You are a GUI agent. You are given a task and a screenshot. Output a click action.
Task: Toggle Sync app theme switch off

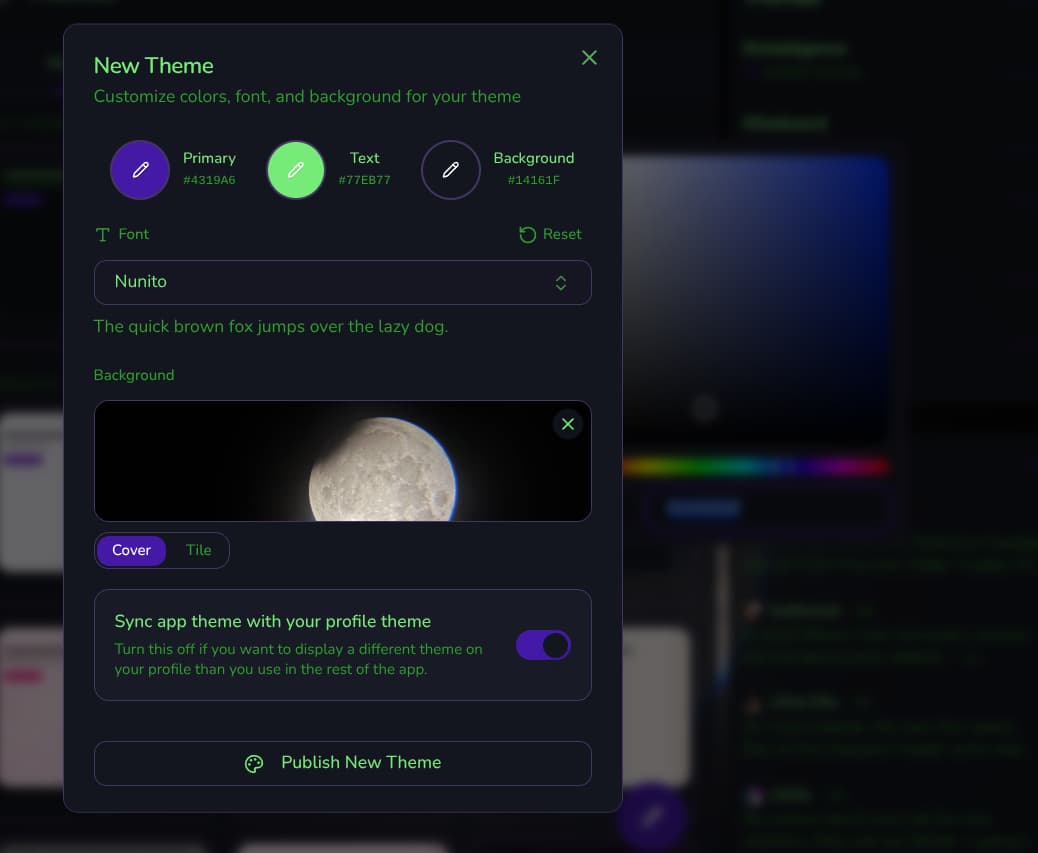click(543, 645)
